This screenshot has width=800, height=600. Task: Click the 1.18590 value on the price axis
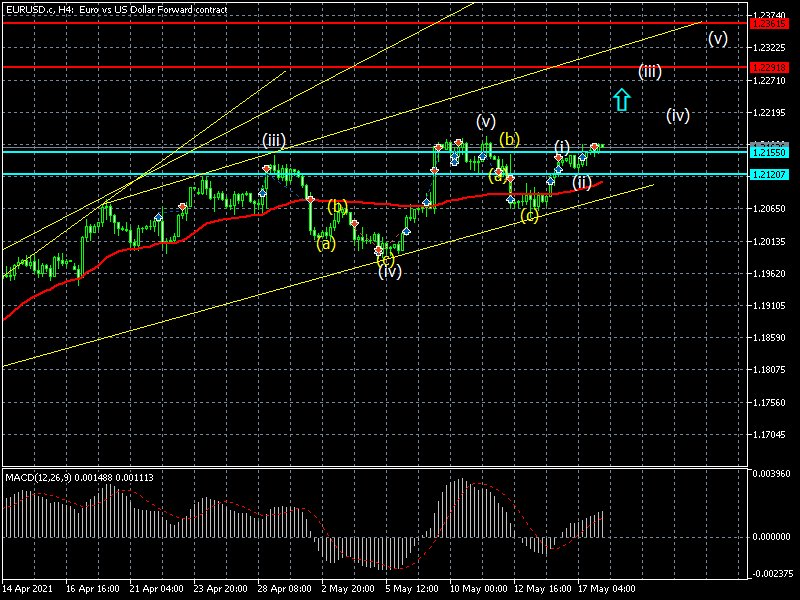pyautogui.click(x=769, y=338)
